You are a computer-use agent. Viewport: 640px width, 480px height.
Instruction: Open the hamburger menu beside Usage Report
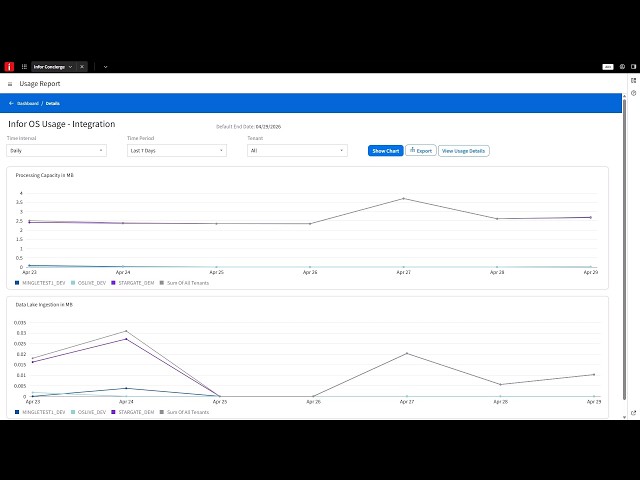(10, 84)
